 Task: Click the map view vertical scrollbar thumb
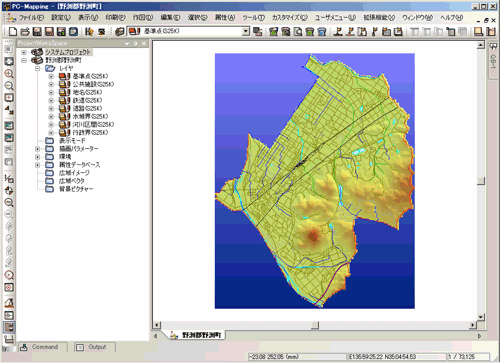(481, 181)
